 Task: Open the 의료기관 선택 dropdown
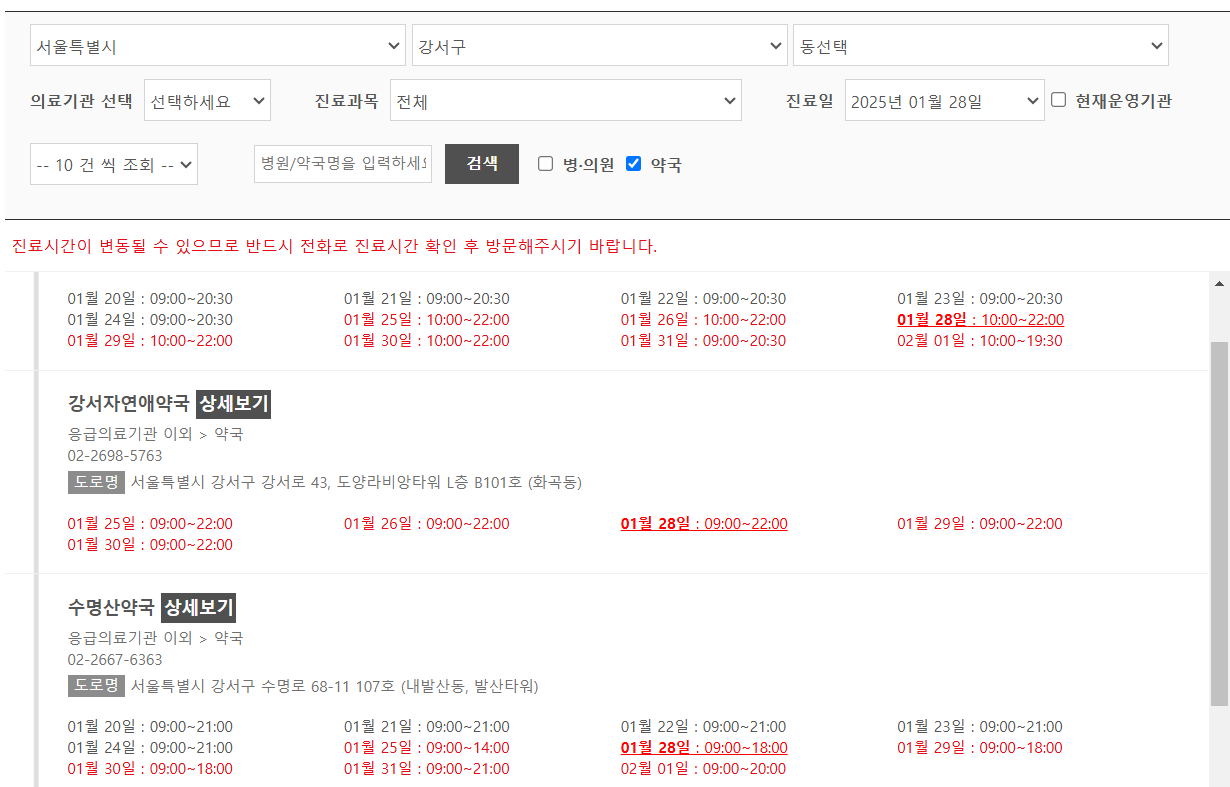[206, 100]
